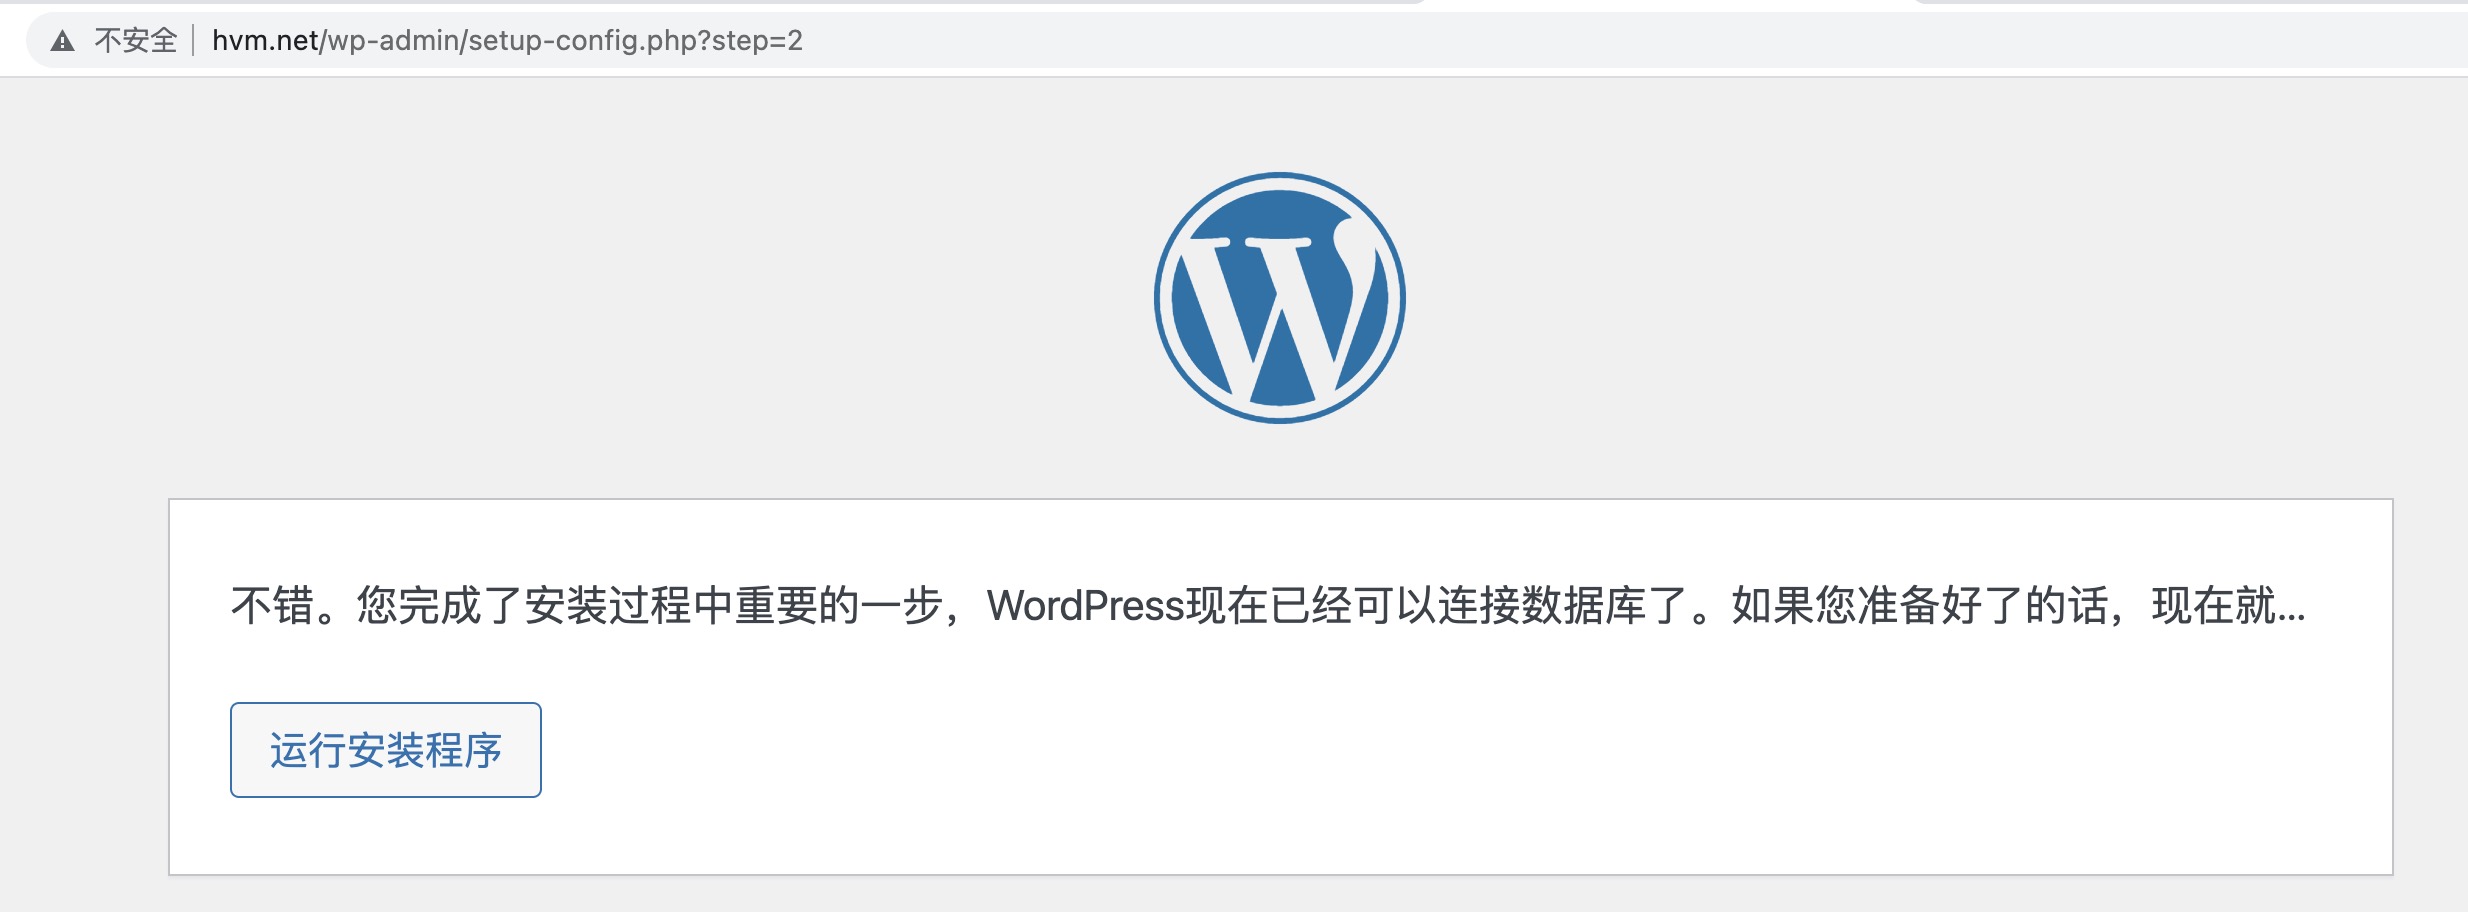Click the 不错 opening words of message
The width and height of the screenshot is (2468, 912).
pyautogui.click(x=273, y=606)
